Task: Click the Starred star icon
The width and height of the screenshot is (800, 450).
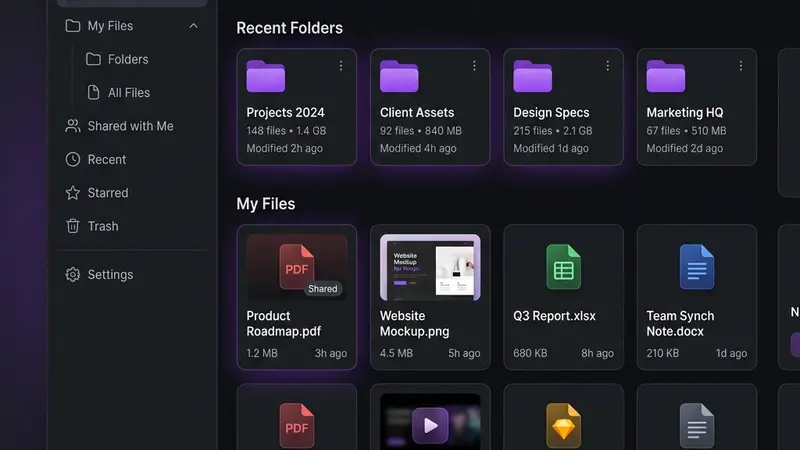Action: point(73,193)
